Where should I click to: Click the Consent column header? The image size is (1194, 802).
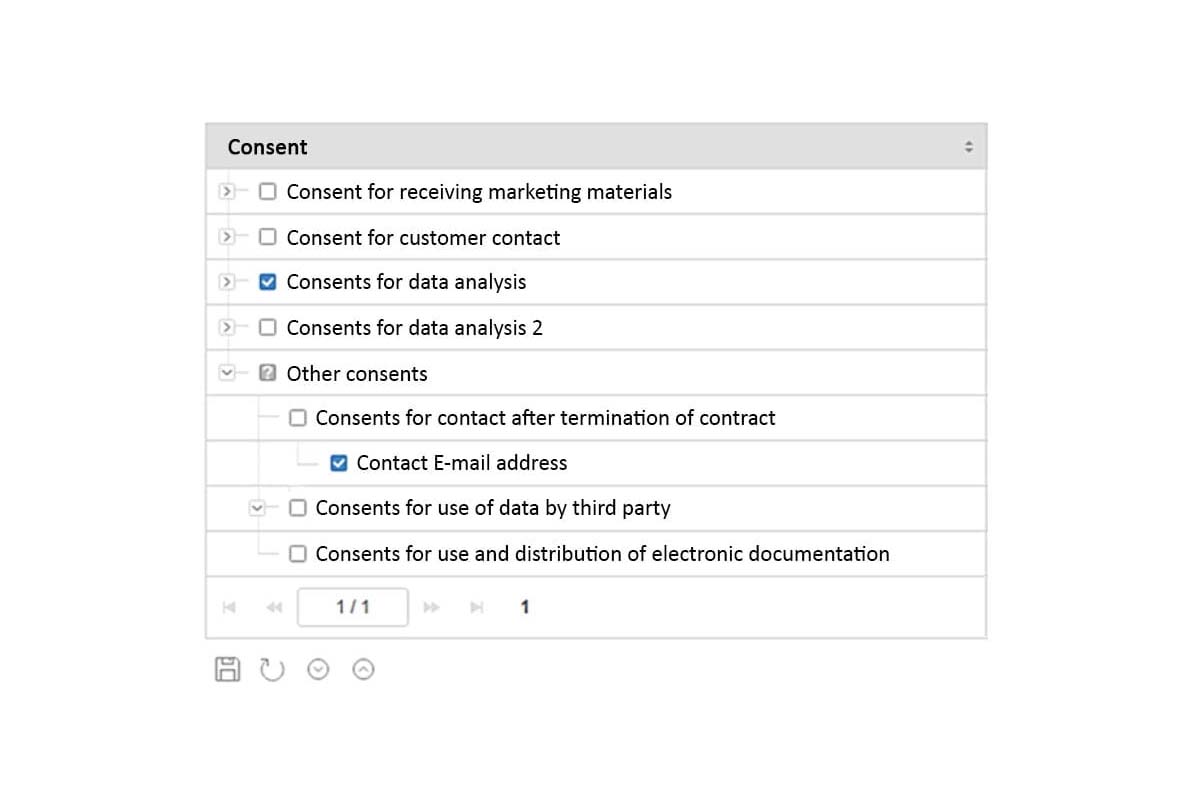click(266, 147)
